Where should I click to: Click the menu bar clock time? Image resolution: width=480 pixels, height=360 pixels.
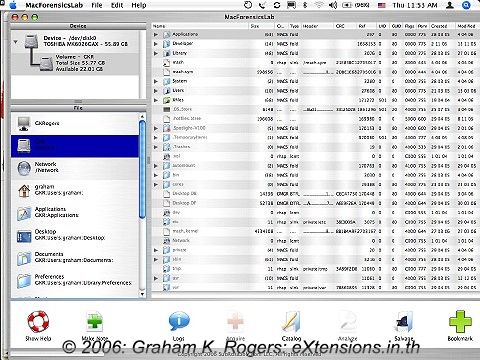click(x=415, y=5)
